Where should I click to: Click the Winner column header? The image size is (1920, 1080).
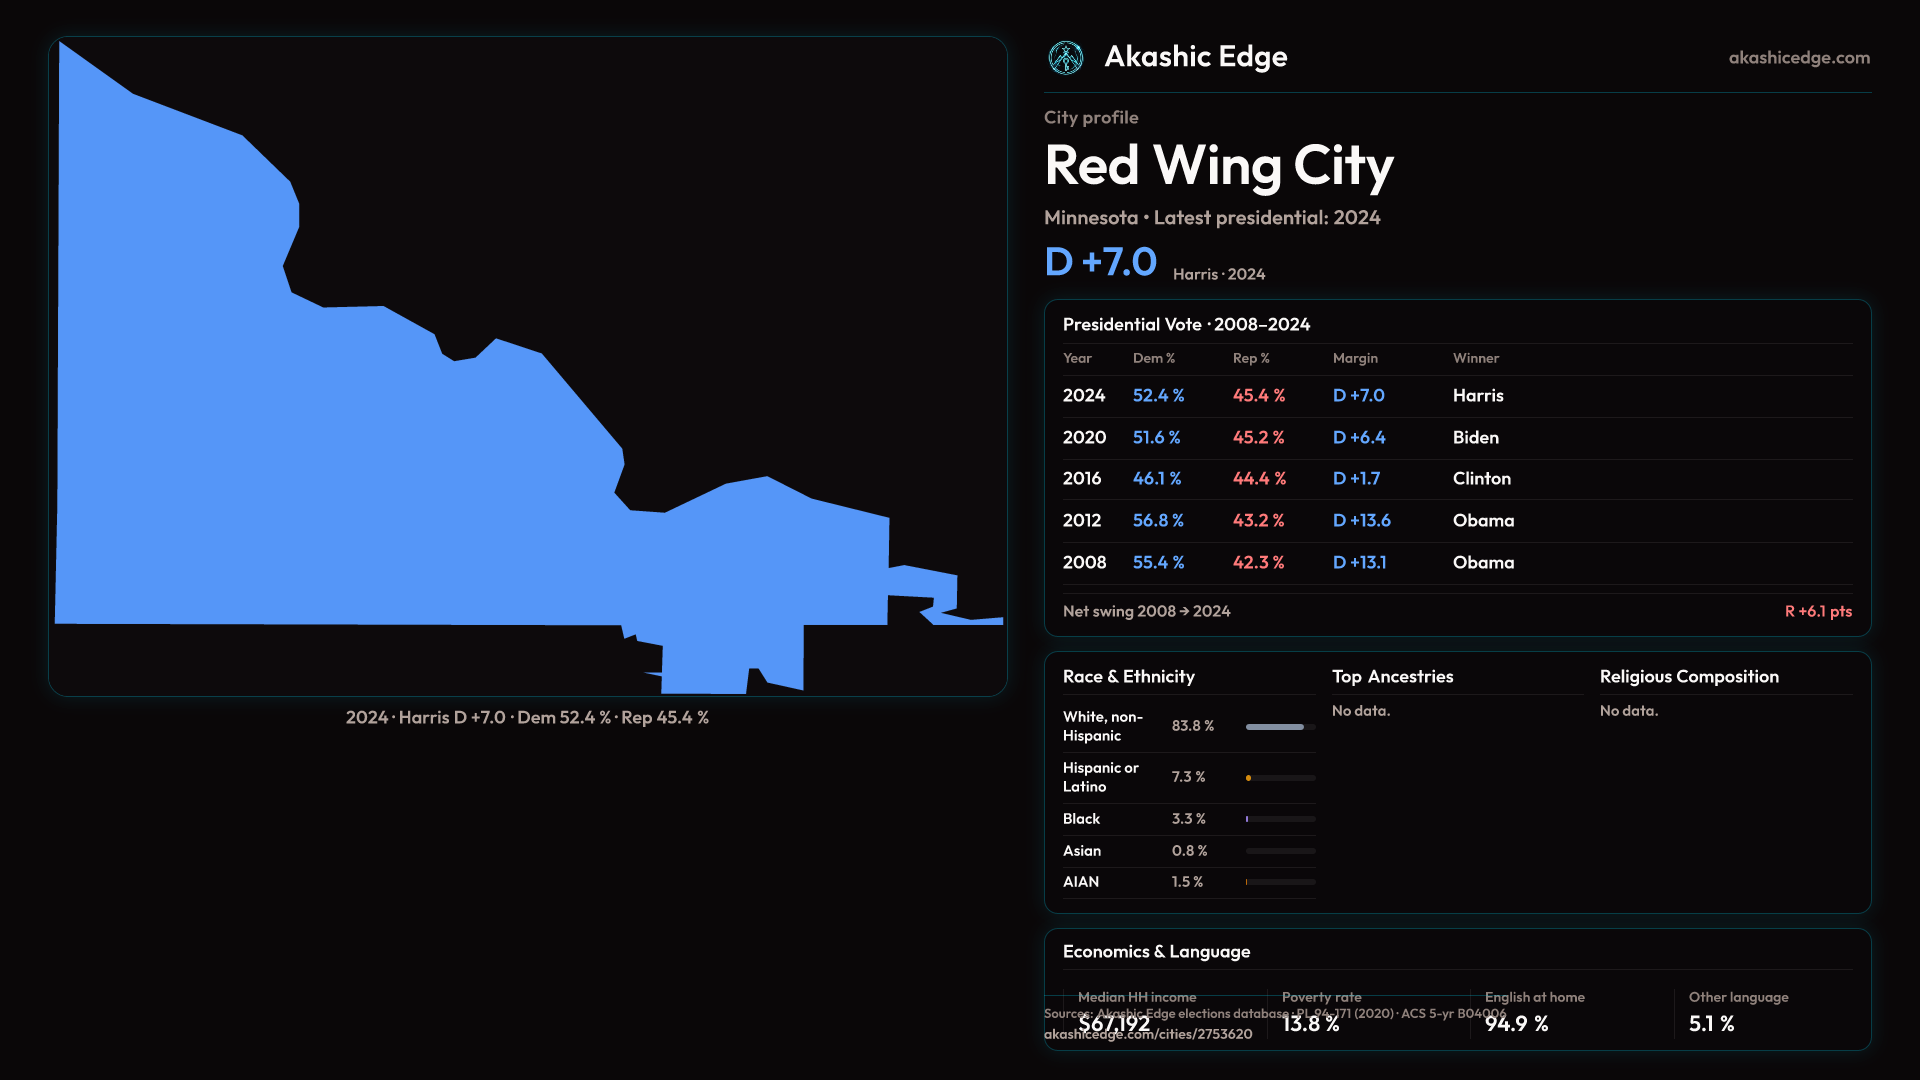1475,358
